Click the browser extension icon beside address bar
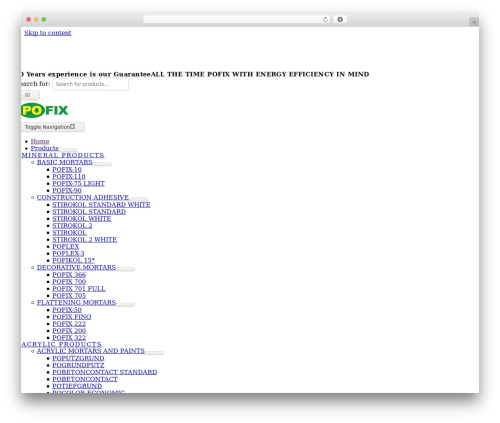 pos(340,20)
